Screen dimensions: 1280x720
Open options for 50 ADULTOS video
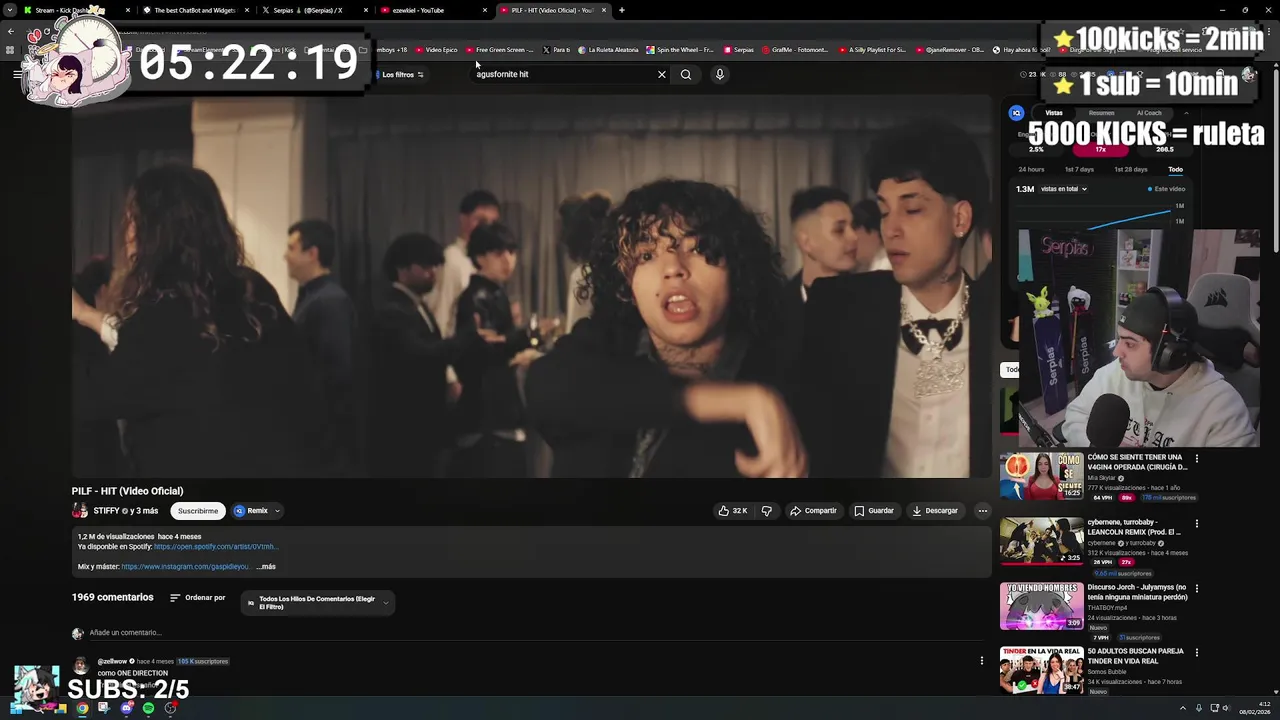(1197, 653)
